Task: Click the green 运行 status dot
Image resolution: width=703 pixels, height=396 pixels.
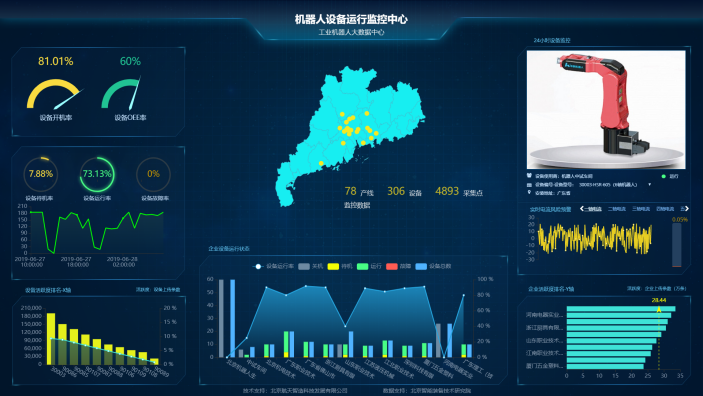Action: point(664,176)
